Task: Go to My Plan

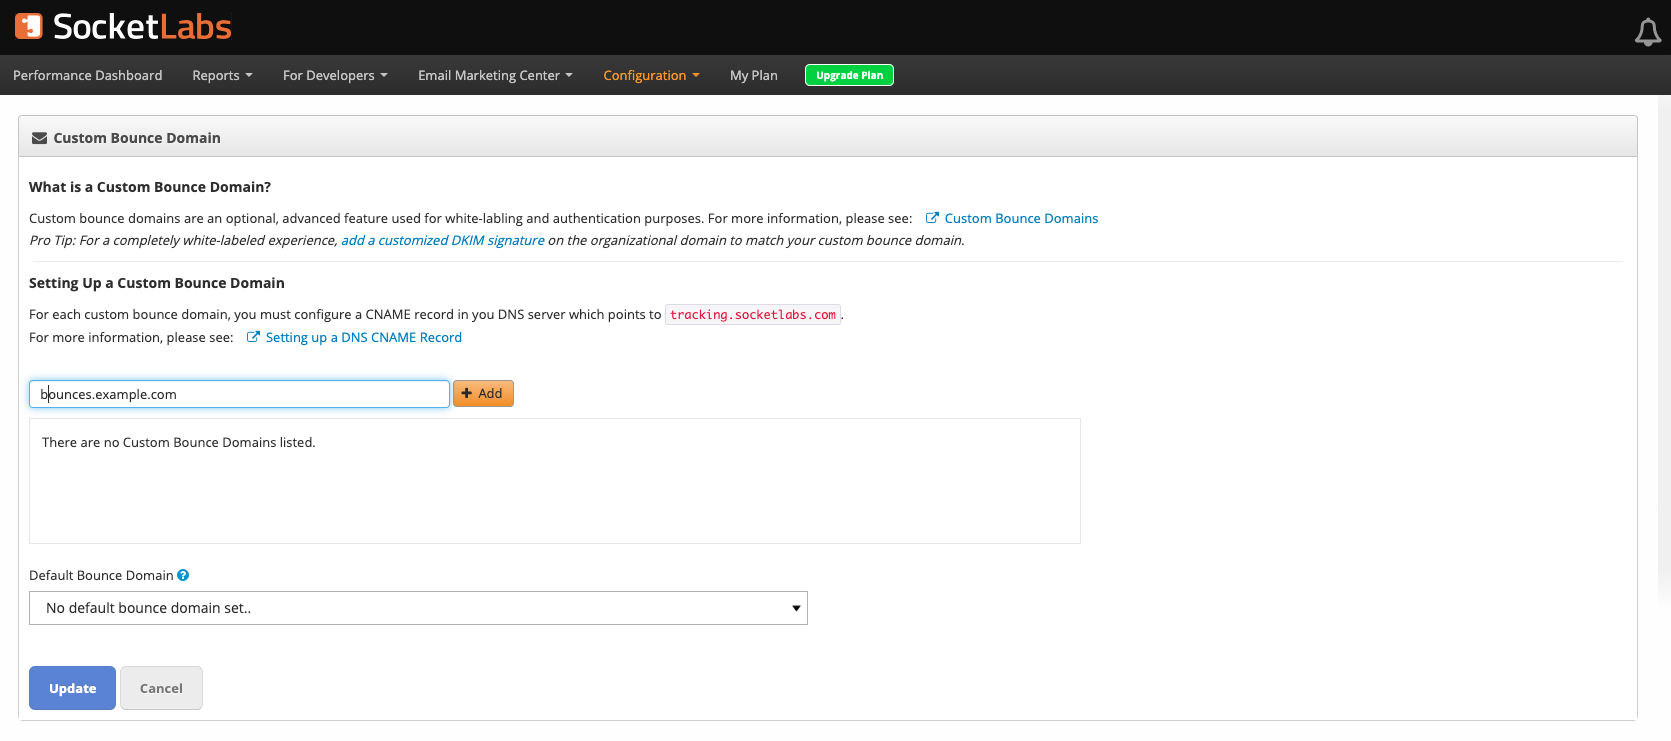Action: [754, 75]
